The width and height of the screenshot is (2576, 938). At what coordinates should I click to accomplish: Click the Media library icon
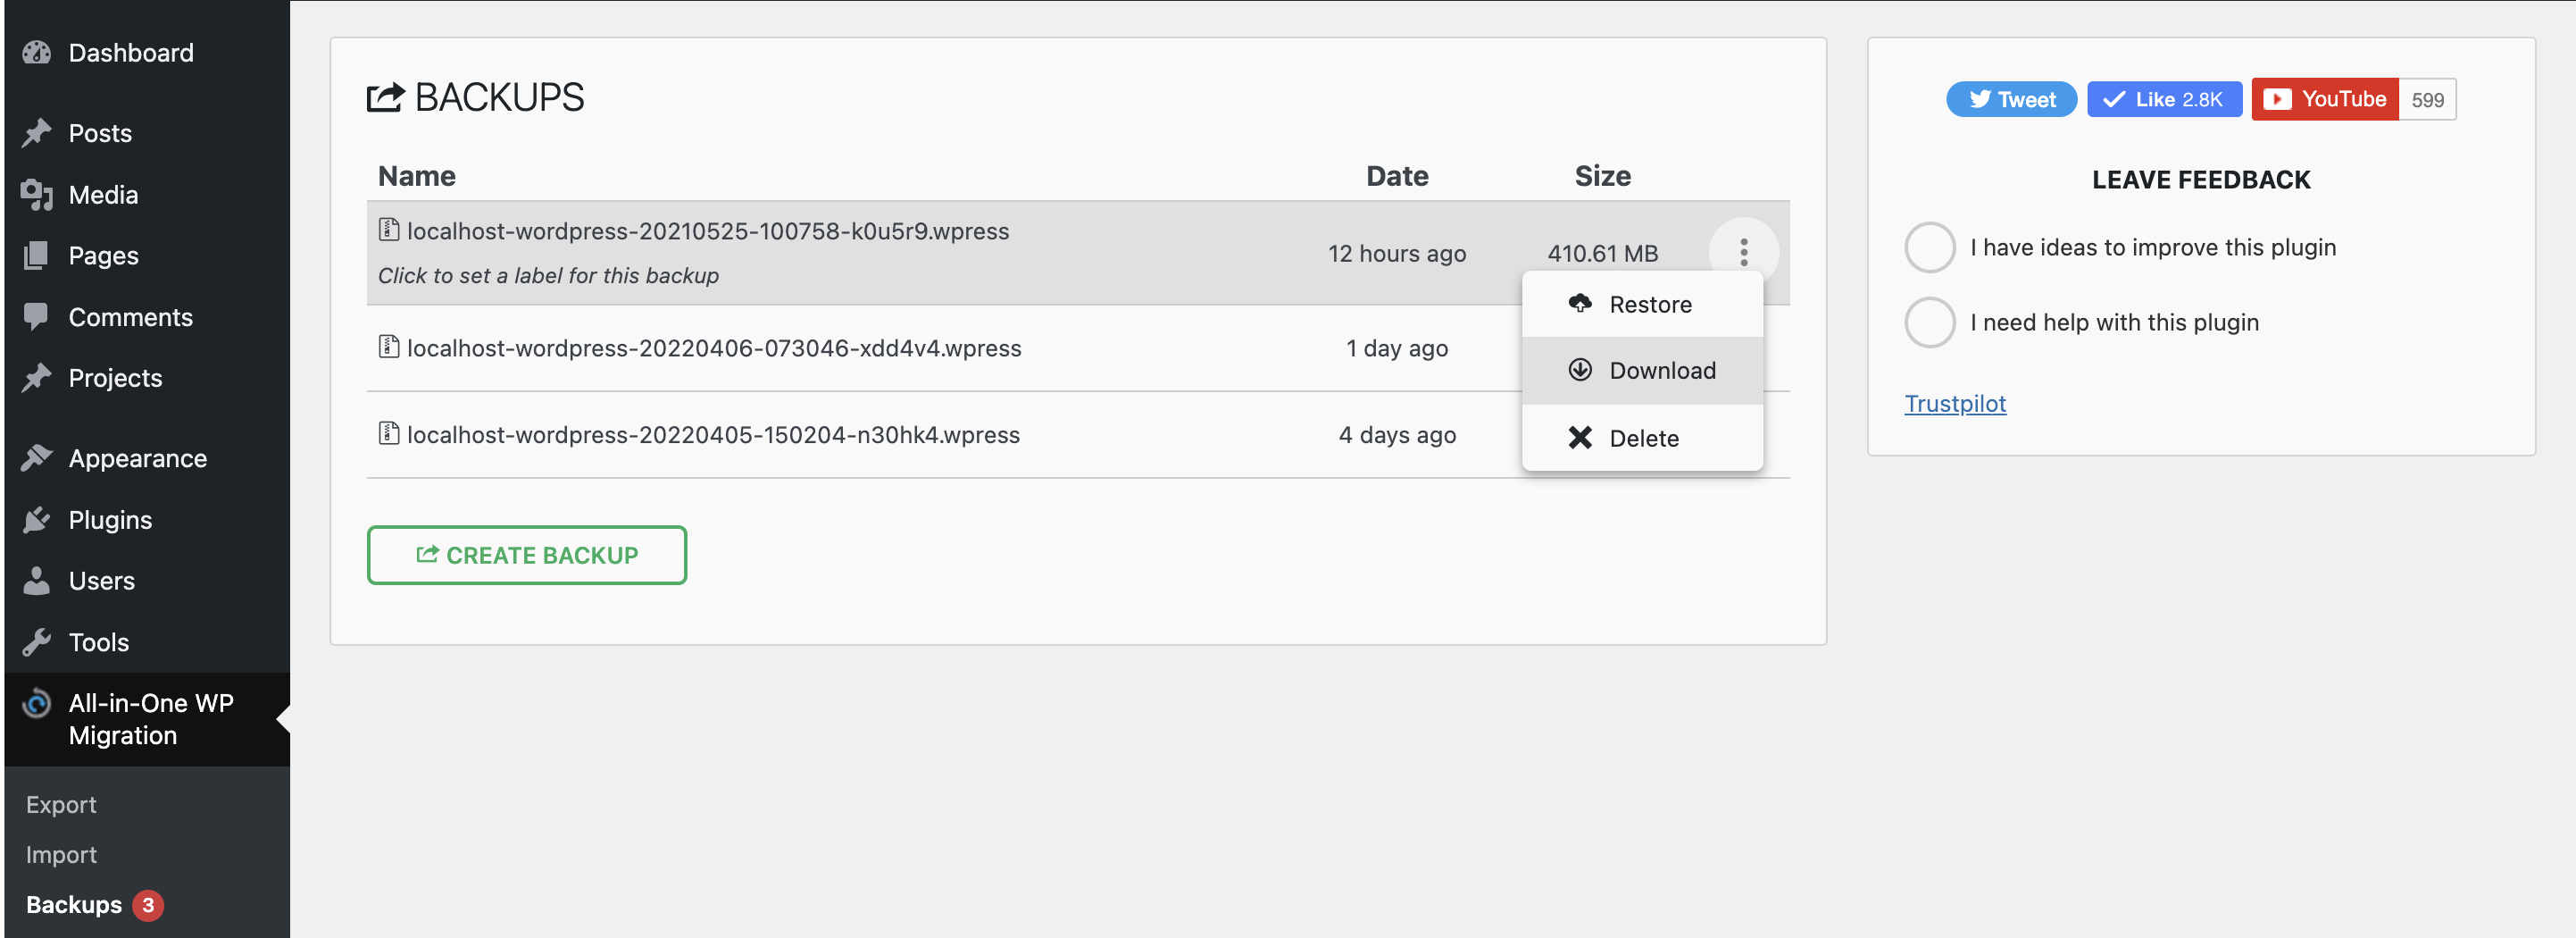coord(37,195)
